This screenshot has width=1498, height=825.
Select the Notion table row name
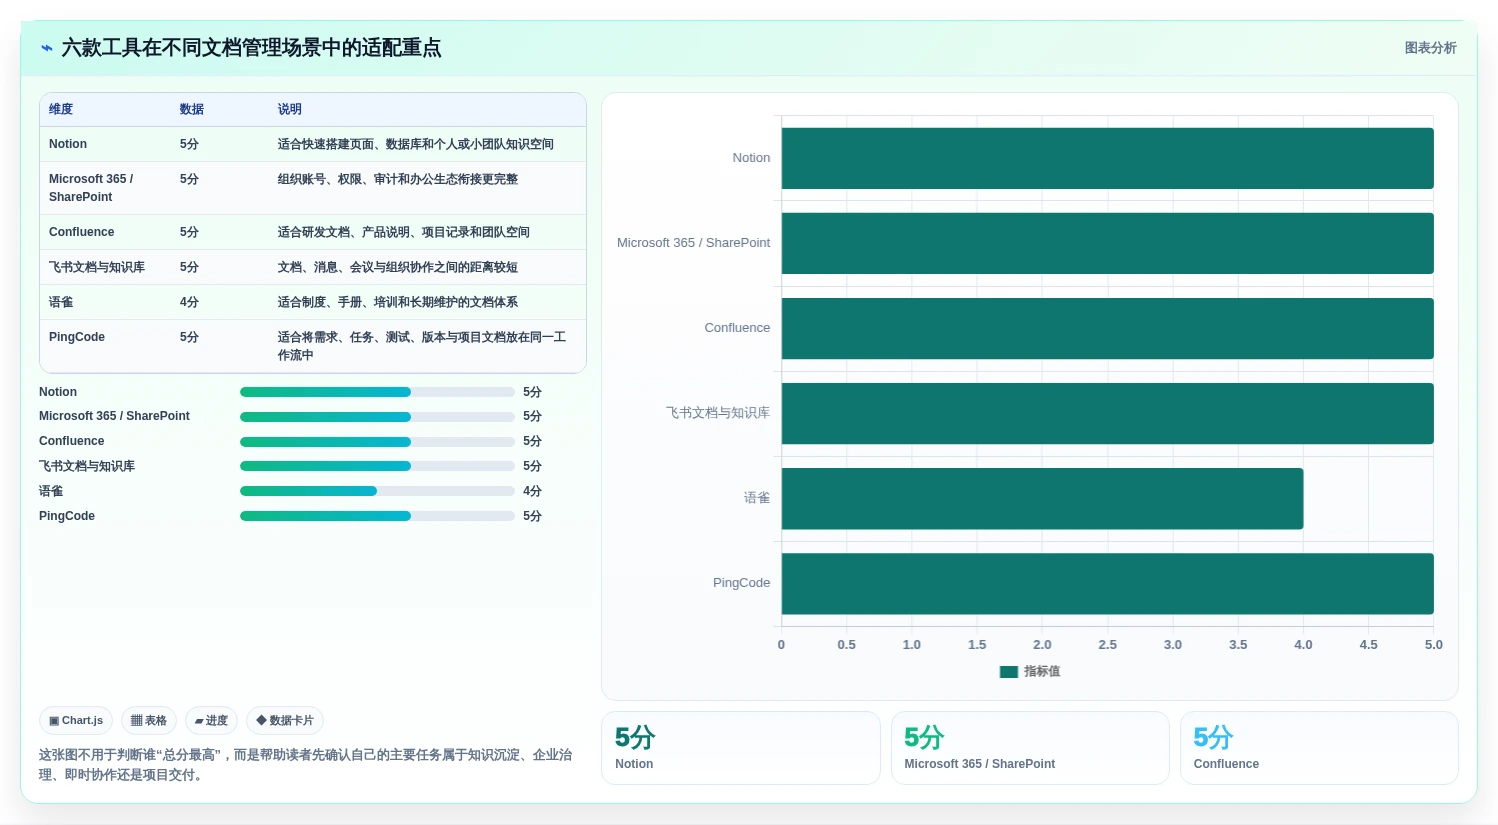click(x=68, y=144)
